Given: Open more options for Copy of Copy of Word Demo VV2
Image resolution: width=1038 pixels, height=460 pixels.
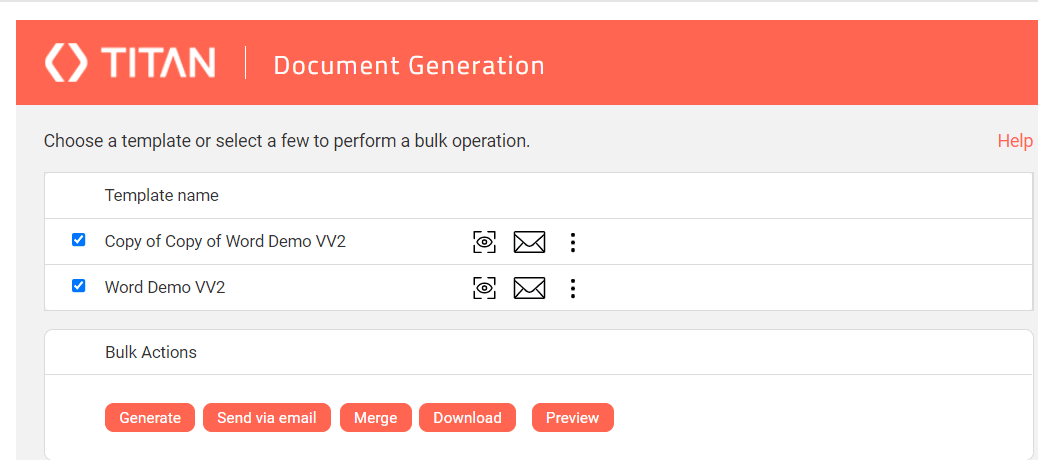Looking at the screenshot, I should 573,242.
